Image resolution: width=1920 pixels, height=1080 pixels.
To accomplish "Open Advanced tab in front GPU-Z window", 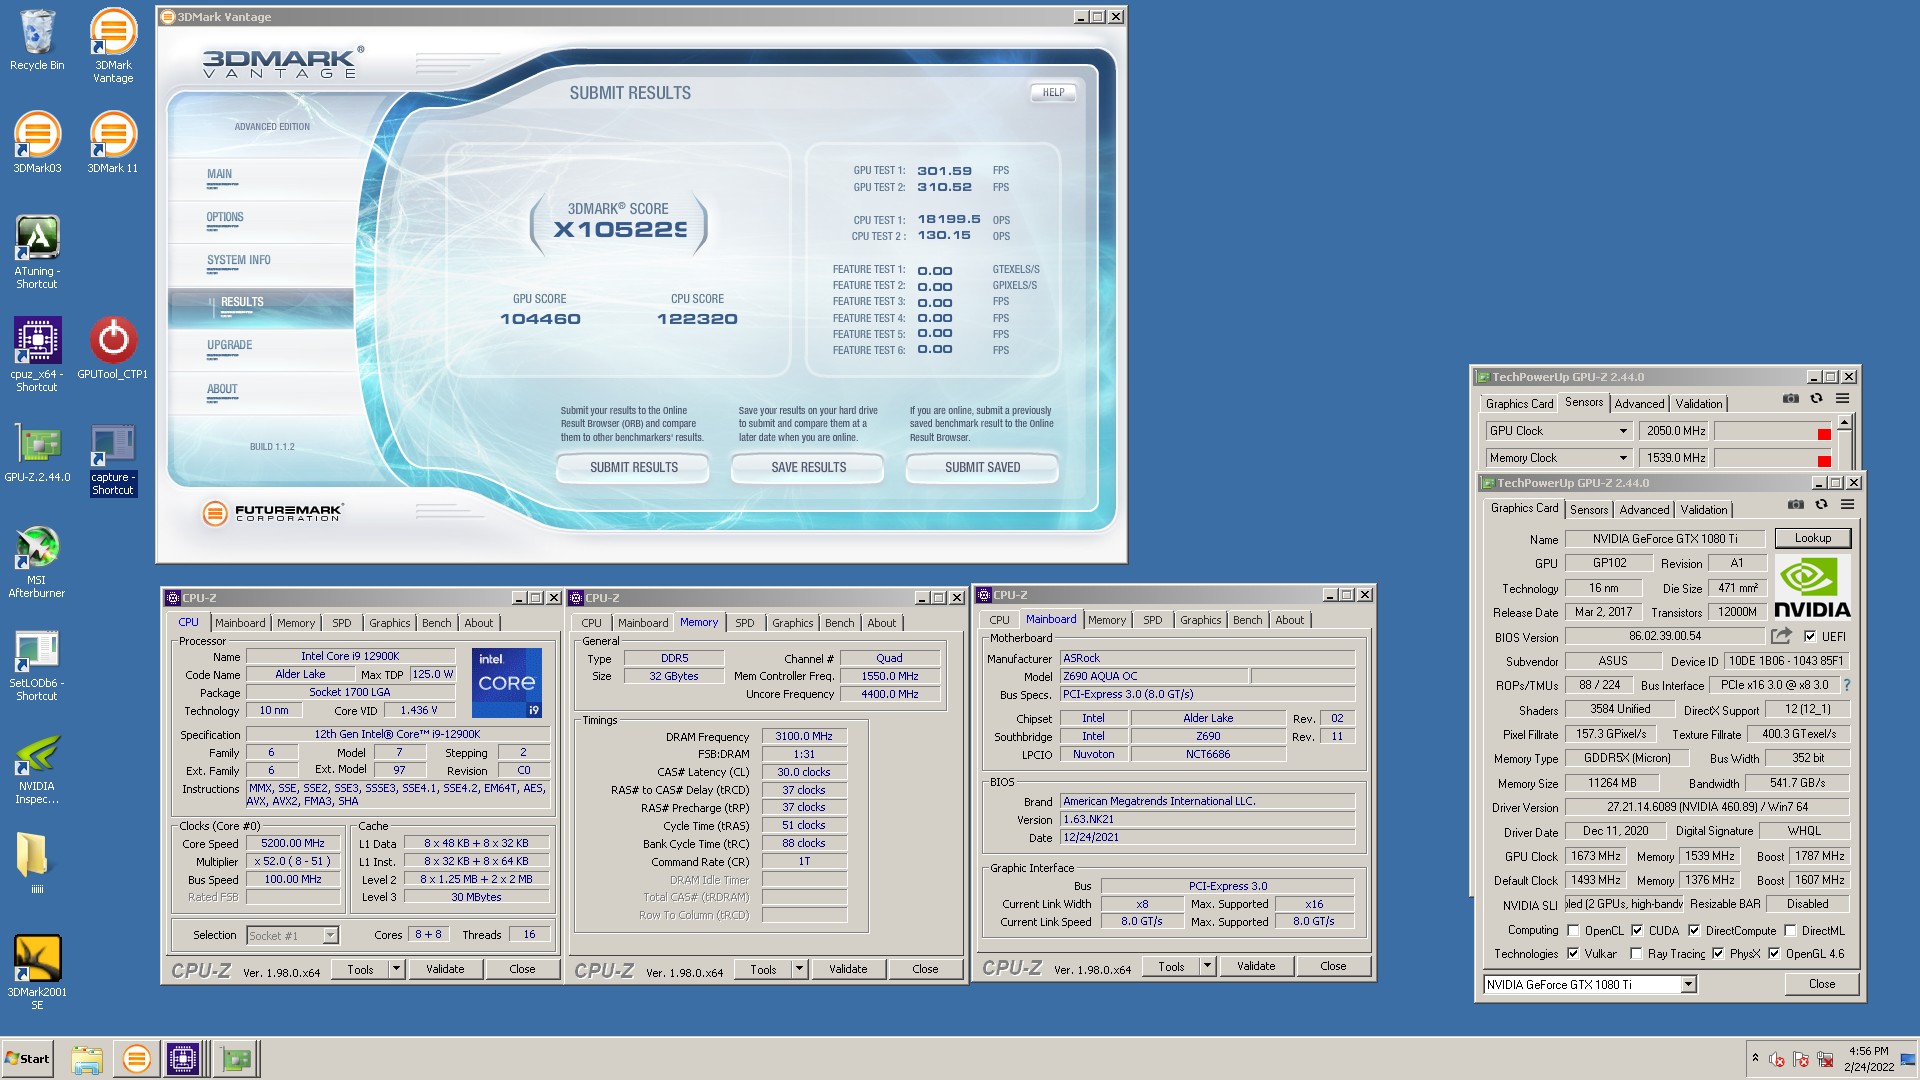I will pos(1644,510).
